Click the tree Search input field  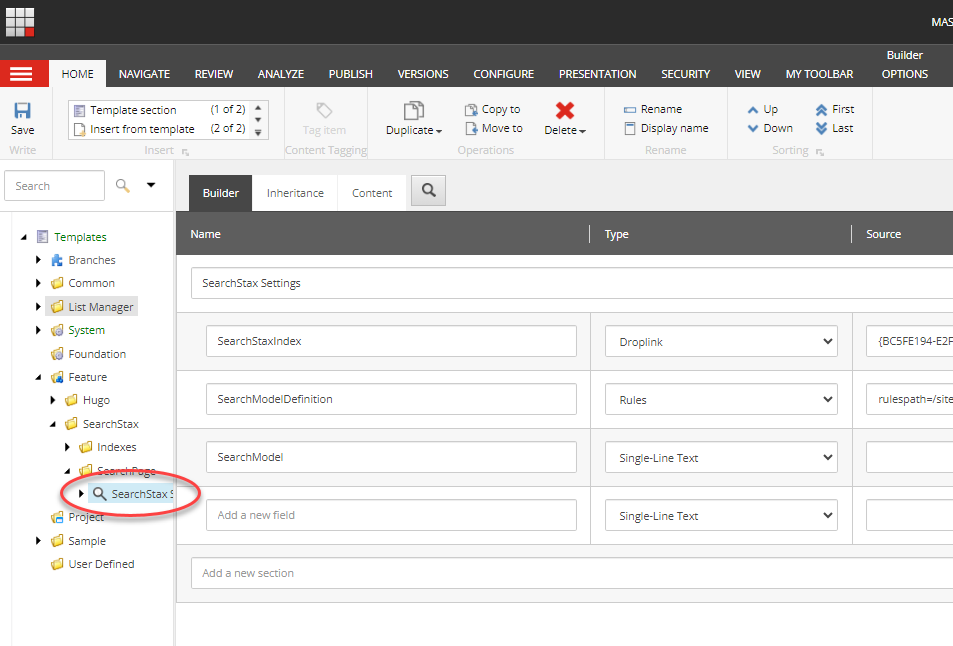pos(55,185)
